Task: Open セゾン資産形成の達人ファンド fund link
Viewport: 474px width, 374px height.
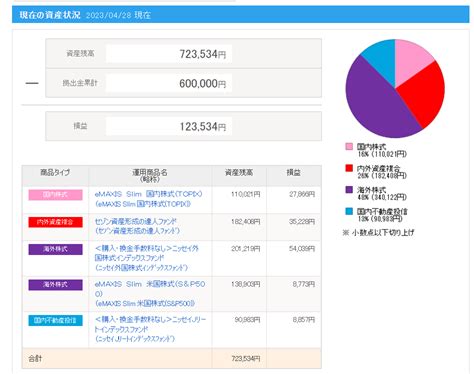Action: 137,226
